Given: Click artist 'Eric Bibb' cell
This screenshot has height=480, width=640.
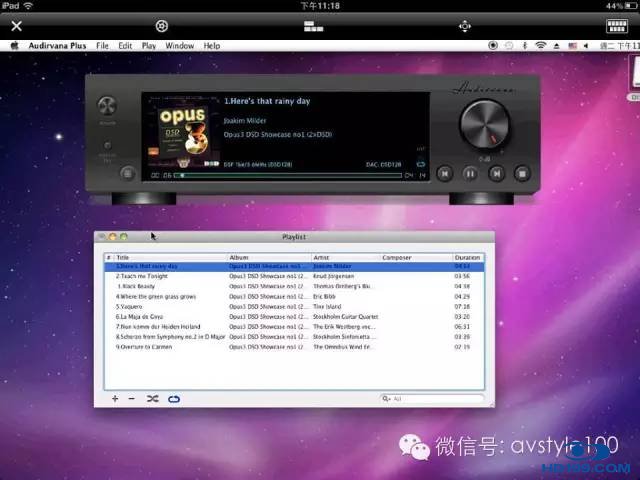Looking at the screenshot, I should [x=324, y=297].
